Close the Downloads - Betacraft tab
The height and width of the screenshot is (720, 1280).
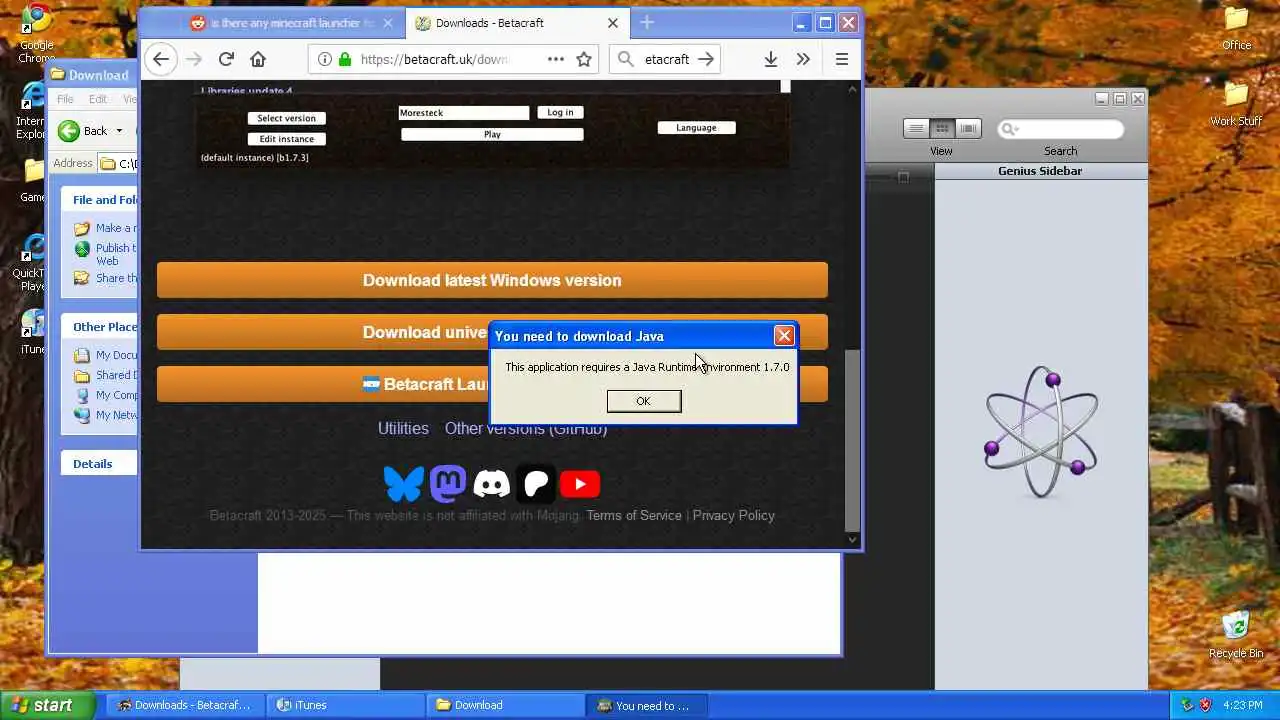pyautogui.click(x=613, y=23)
